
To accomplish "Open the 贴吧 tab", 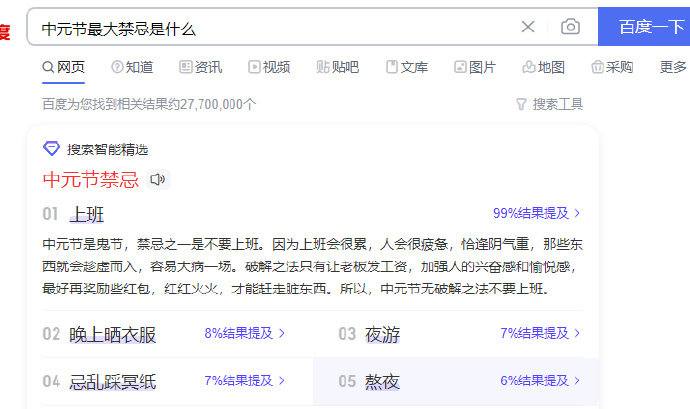I will click(x=338, y=67).
